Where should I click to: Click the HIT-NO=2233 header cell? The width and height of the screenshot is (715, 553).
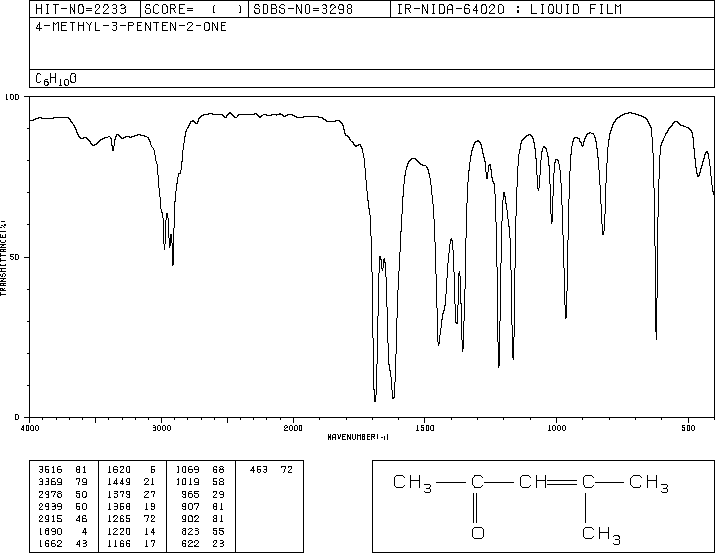point(85,9)
